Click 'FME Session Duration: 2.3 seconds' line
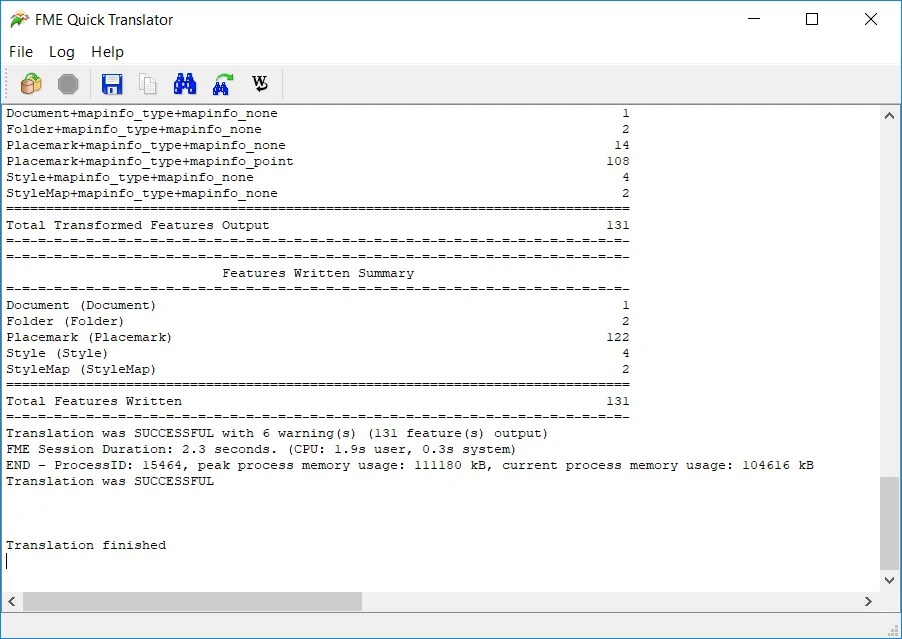 coord(261,449)
